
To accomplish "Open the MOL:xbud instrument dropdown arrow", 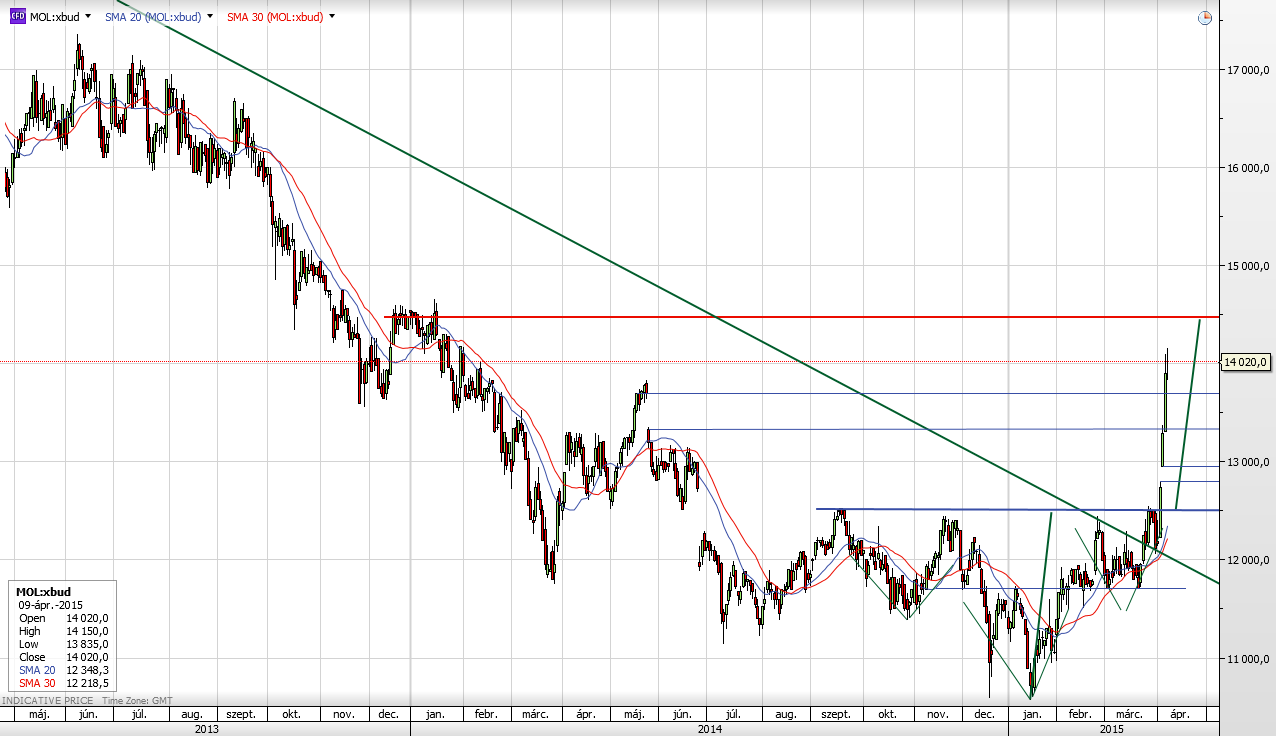I will point(89,17).
